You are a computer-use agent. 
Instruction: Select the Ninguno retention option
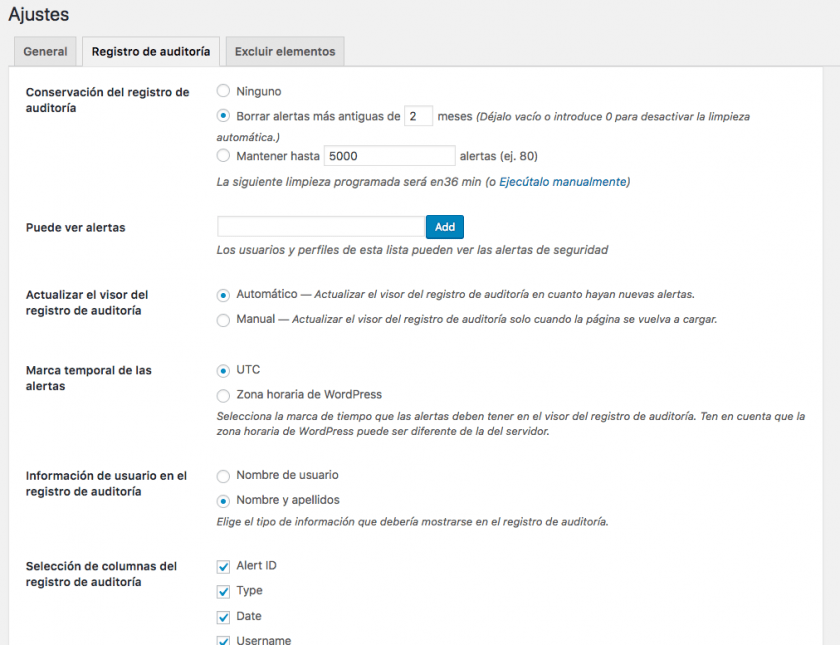(x=224, y=91)
